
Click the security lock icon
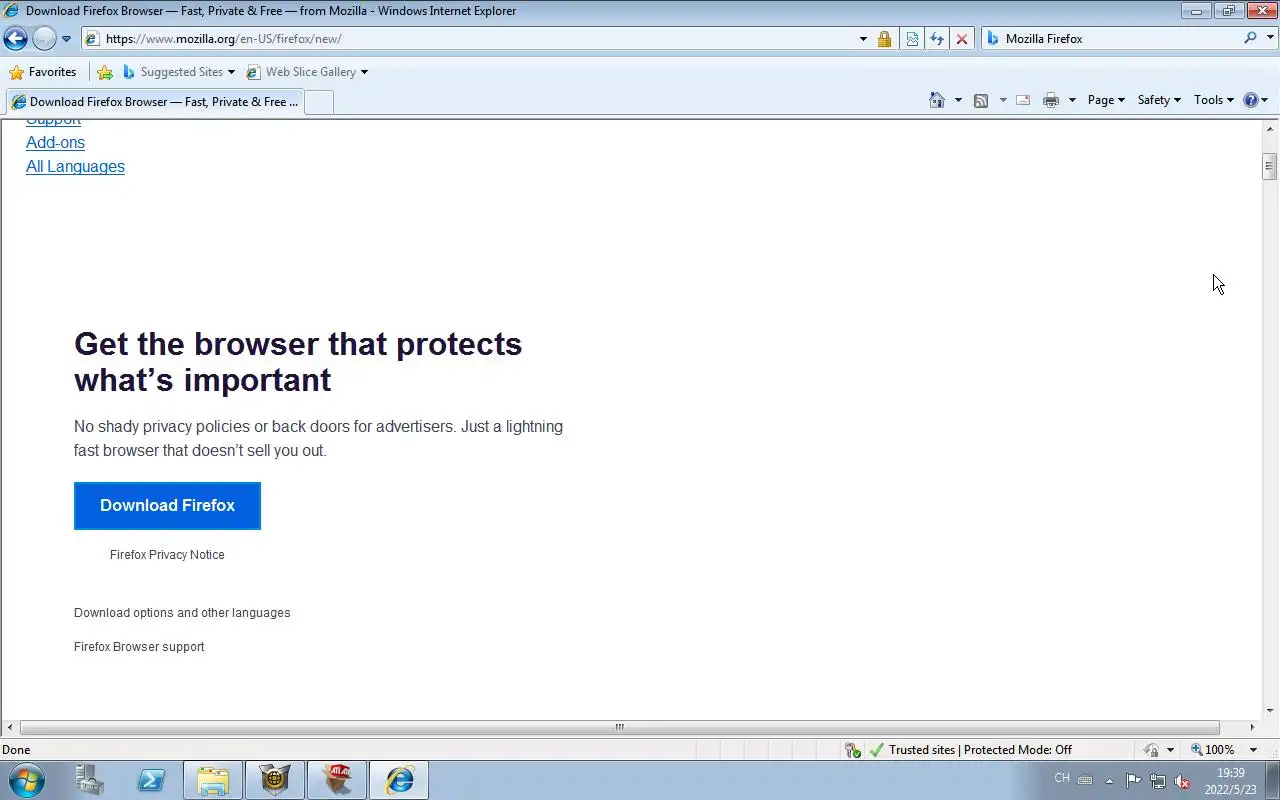pyautogui.click(x=884, y=39)
